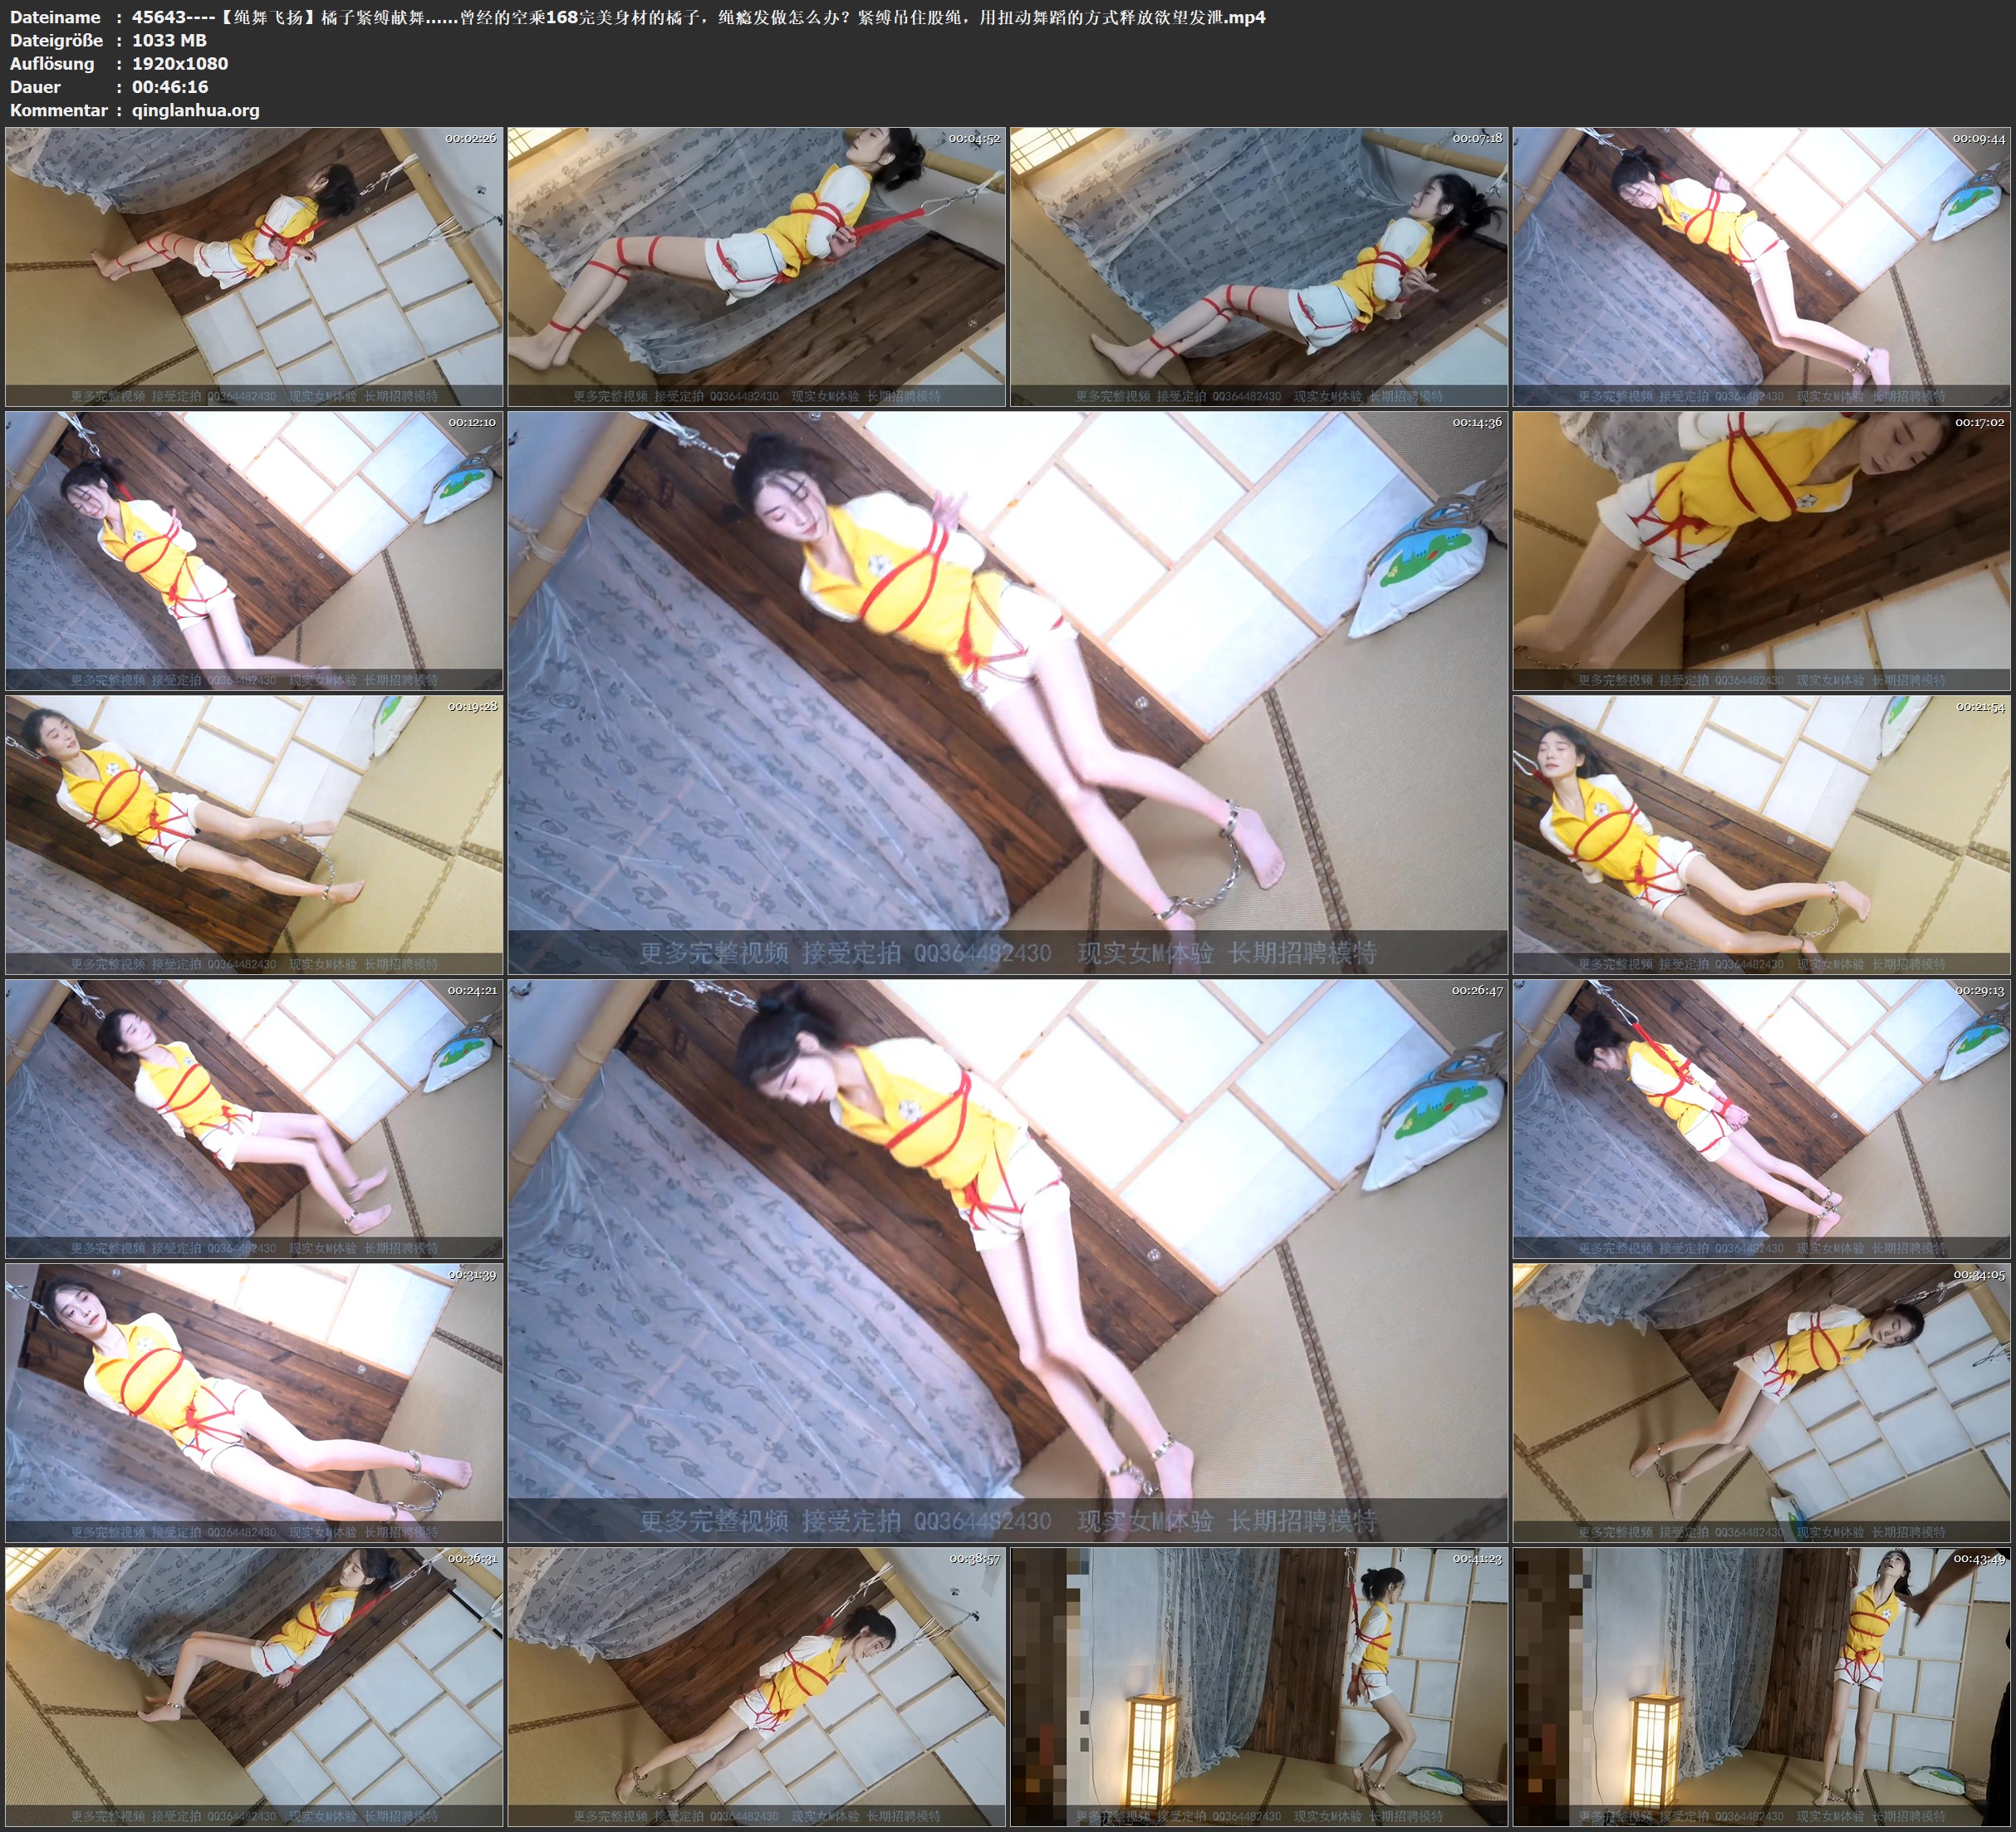Open the frame at 00:41:23

(x=1258, y=1686)
